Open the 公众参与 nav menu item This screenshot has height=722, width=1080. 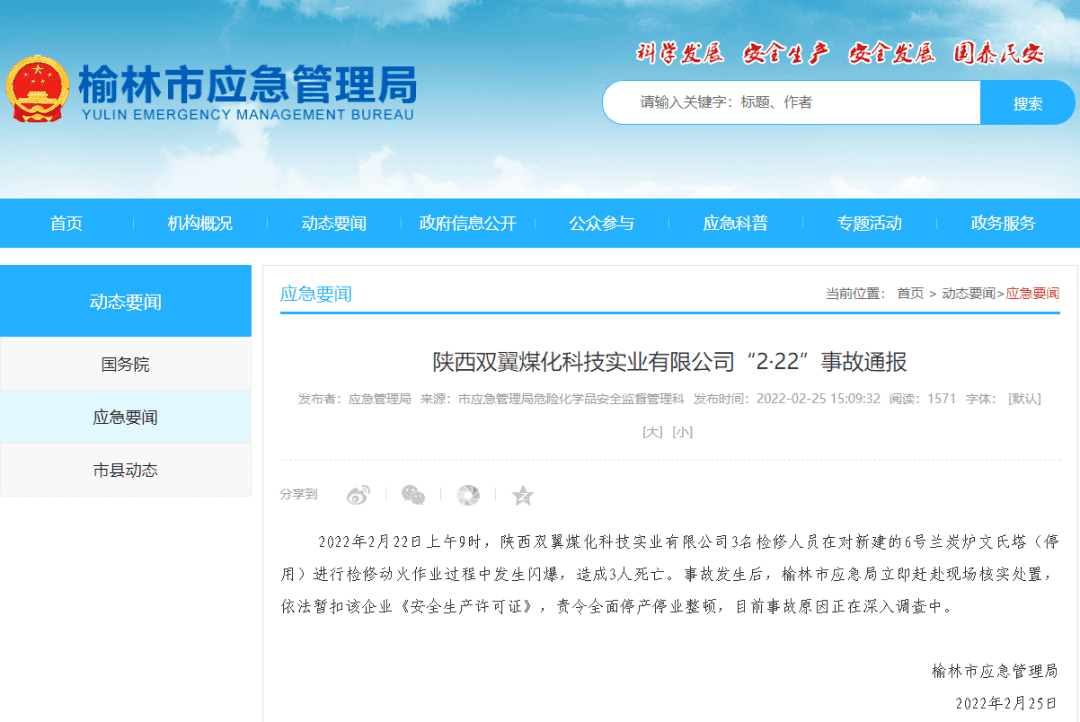(x=601, y=223)
